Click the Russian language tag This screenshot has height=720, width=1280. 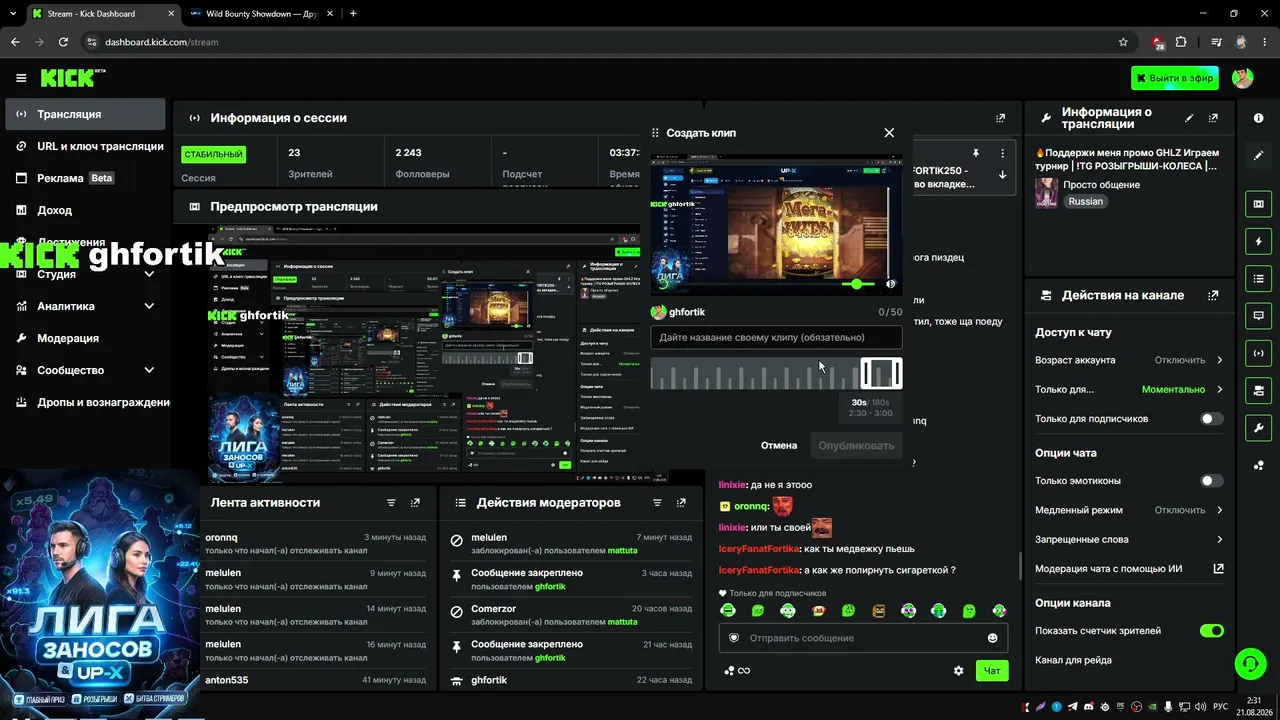[x=1085, y=201]
